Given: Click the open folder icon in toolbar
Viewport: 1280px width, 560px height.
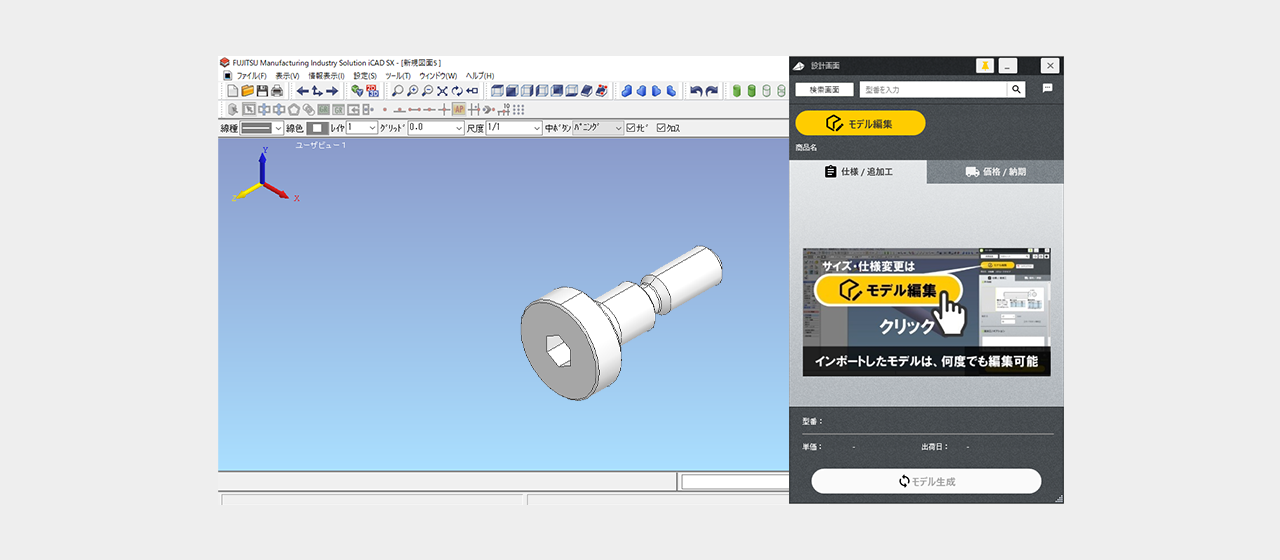Looking at the screenshot, I should 247,91.
